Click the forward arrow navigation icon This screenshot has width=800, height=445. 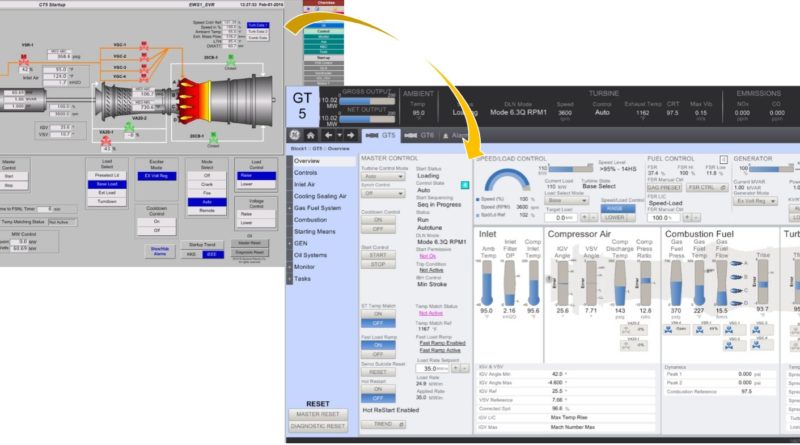click(x=350, y=135)
